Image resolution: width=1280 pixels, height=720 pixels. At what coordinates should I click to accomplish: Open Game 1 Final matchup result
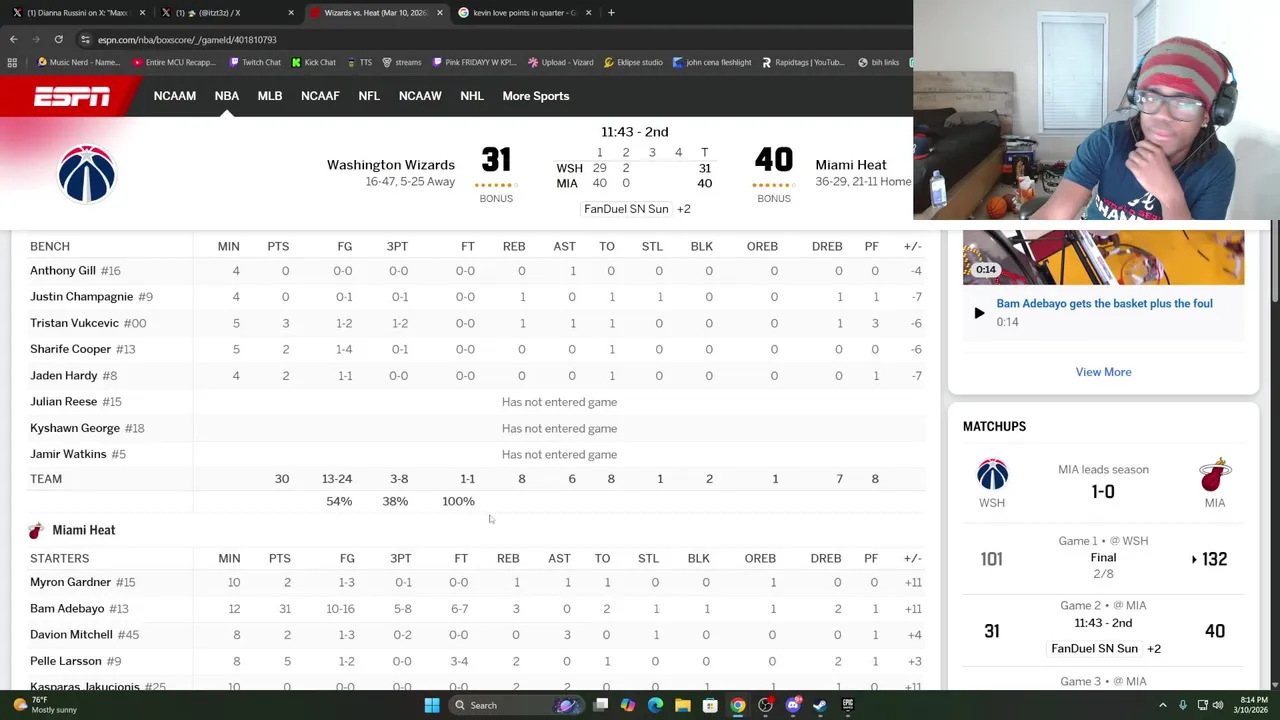[x=1103, y=558]
